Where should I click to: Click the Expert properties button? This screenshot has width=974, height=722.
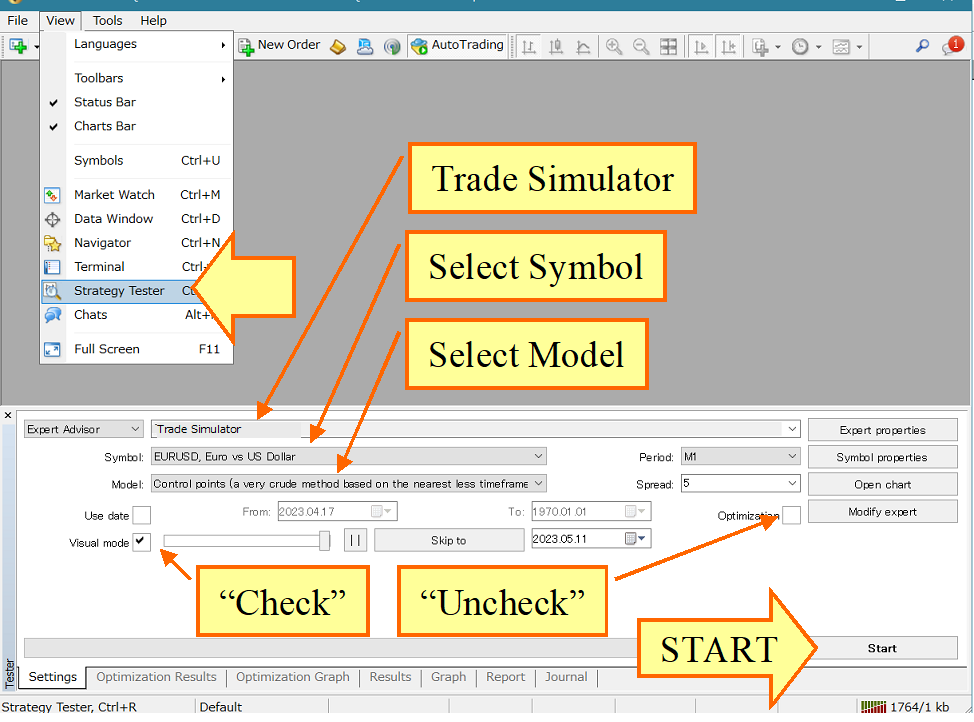point(882,430)
